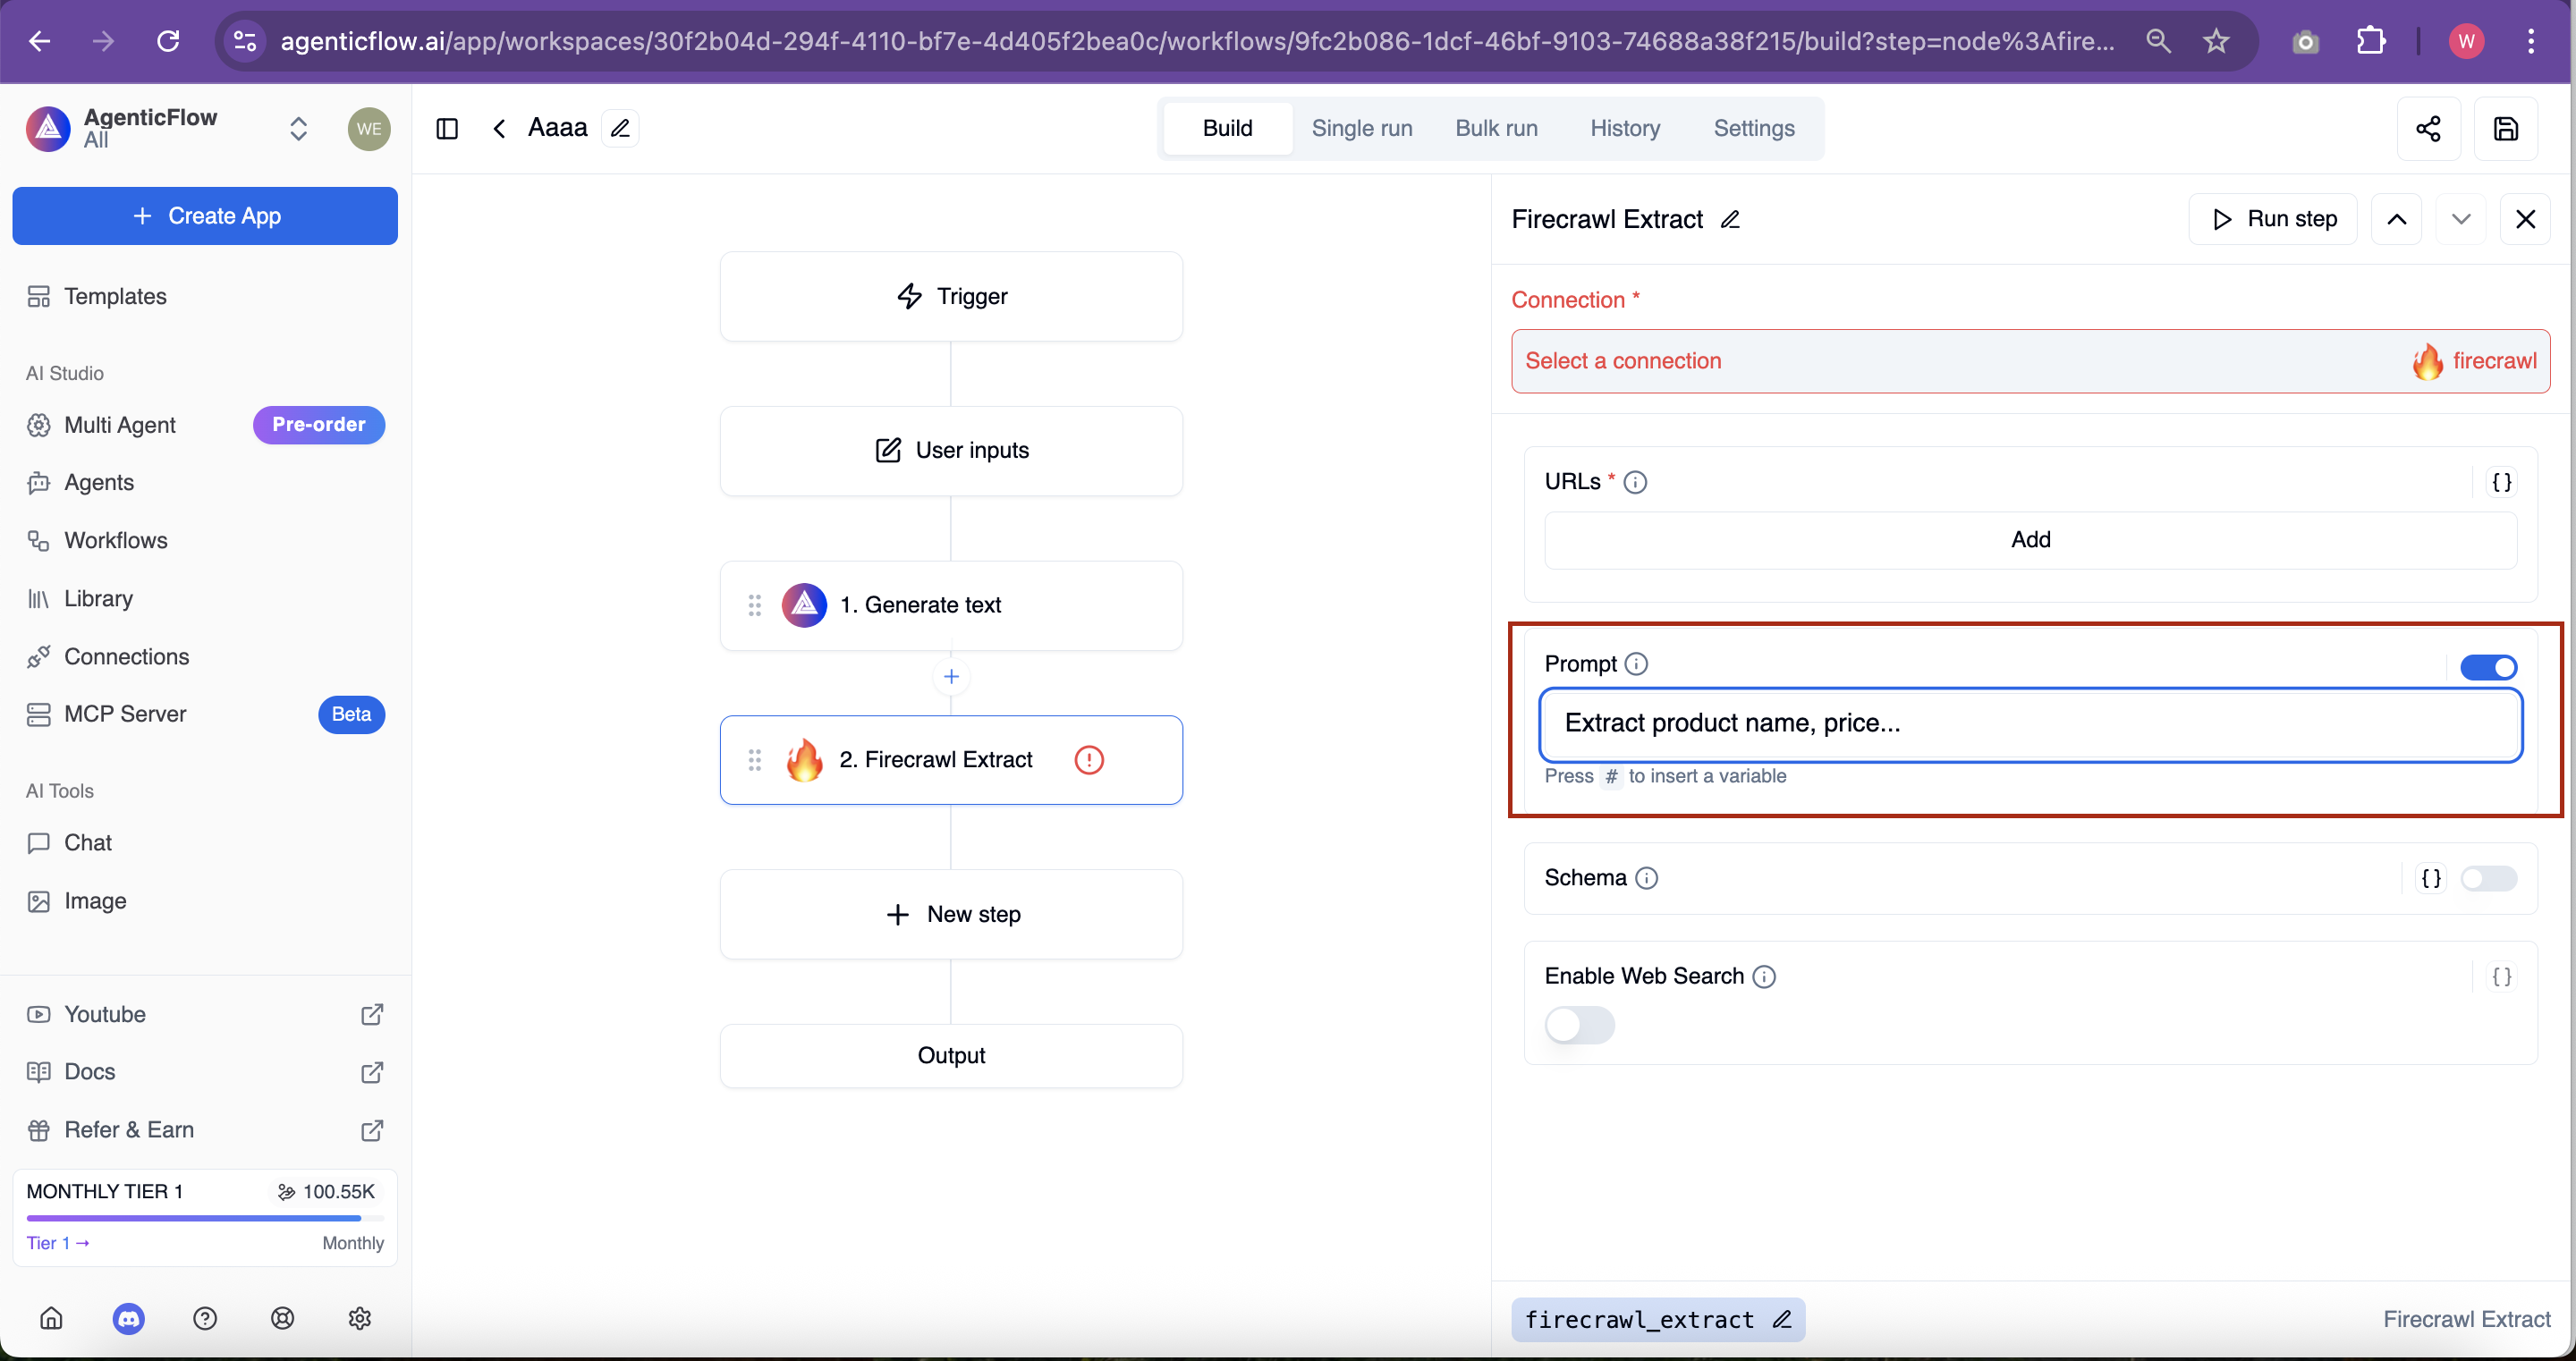Disable the Prompt toggle
Viewport: 2576px width, 1361px height.
coord(2488,667)
